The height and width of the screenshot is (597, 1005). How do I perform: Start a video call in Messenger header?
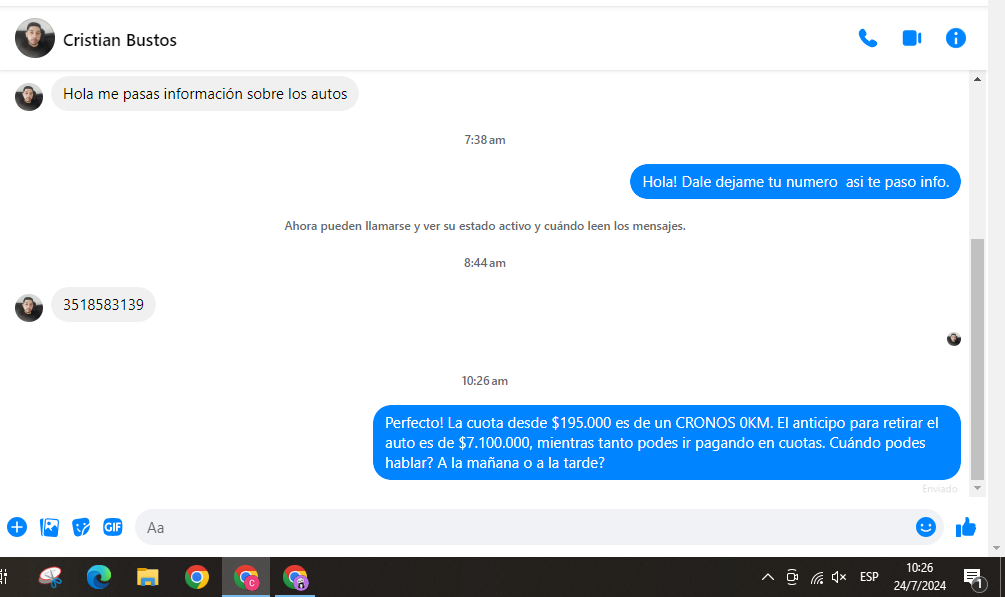[x=912, y=38]
